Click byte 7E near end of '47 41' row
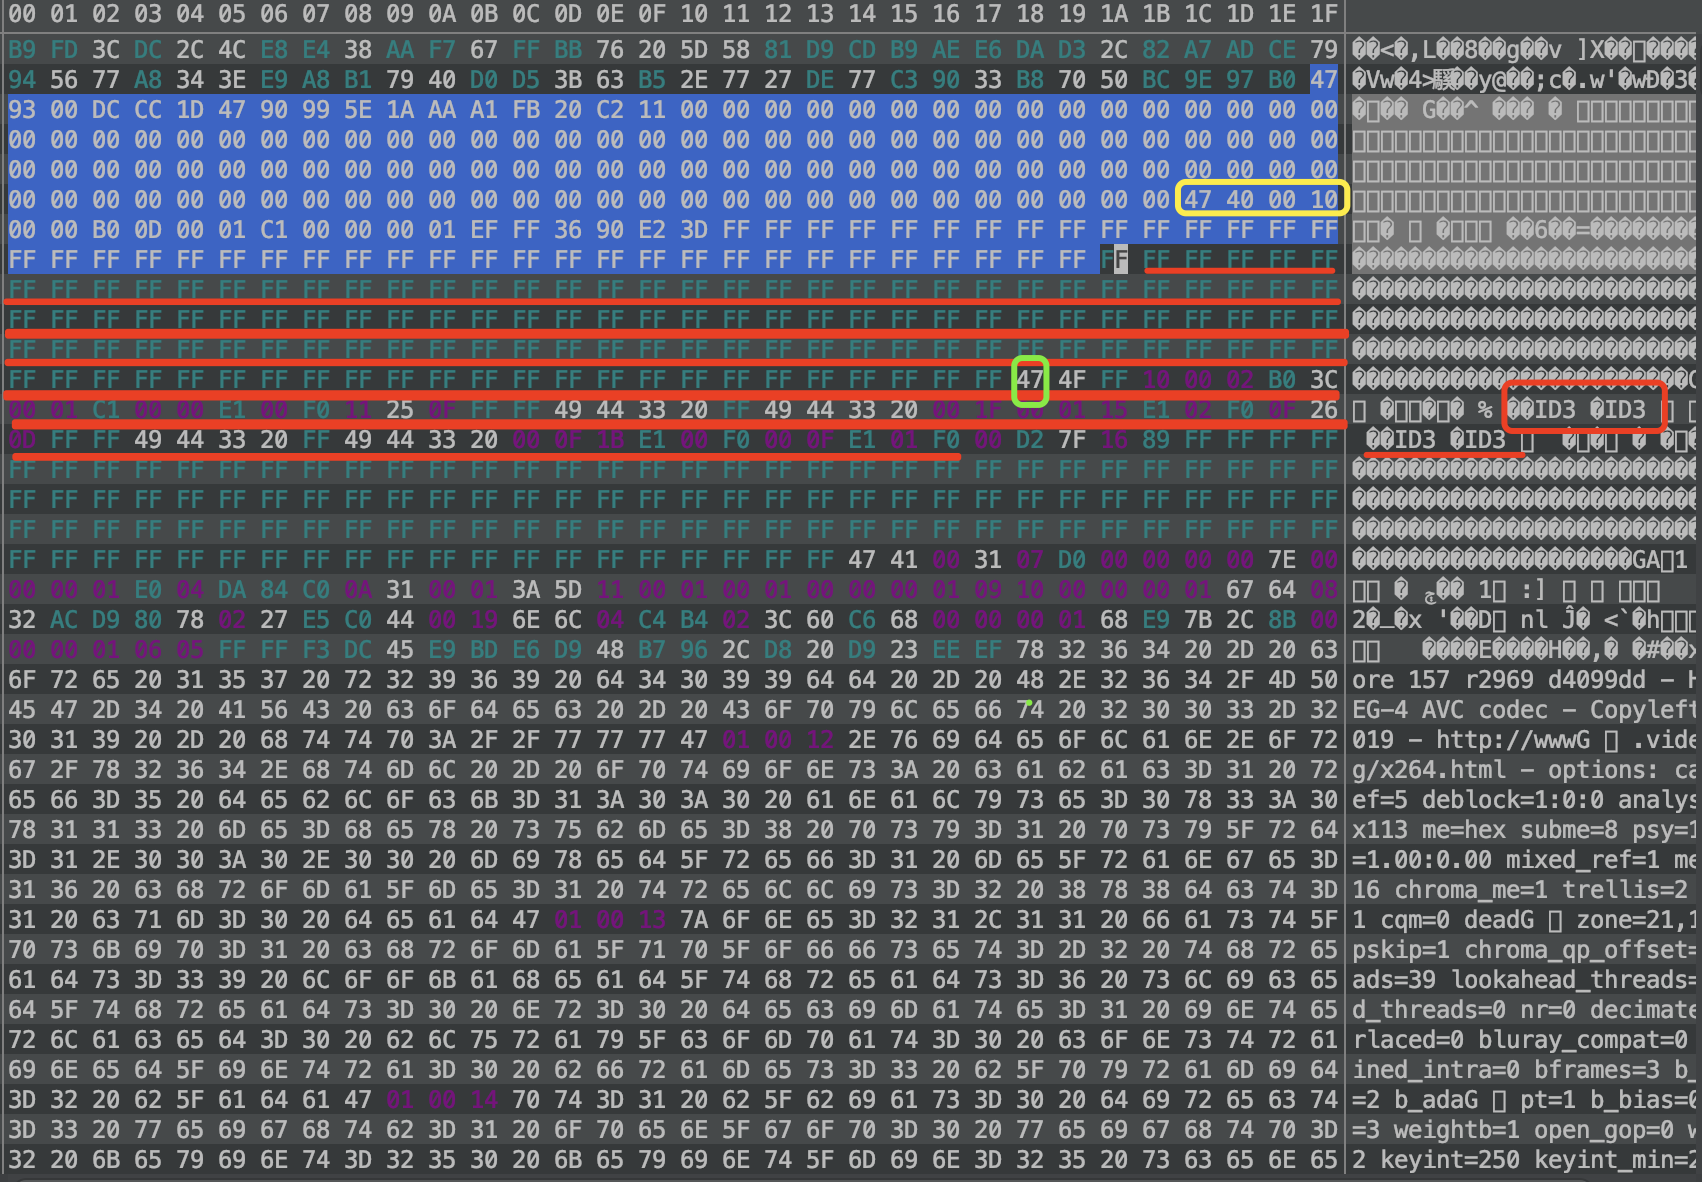 tap(1282, 560)
